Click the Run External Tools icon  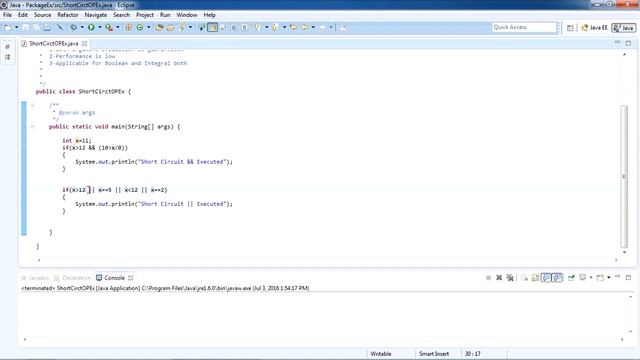point(109,27)
